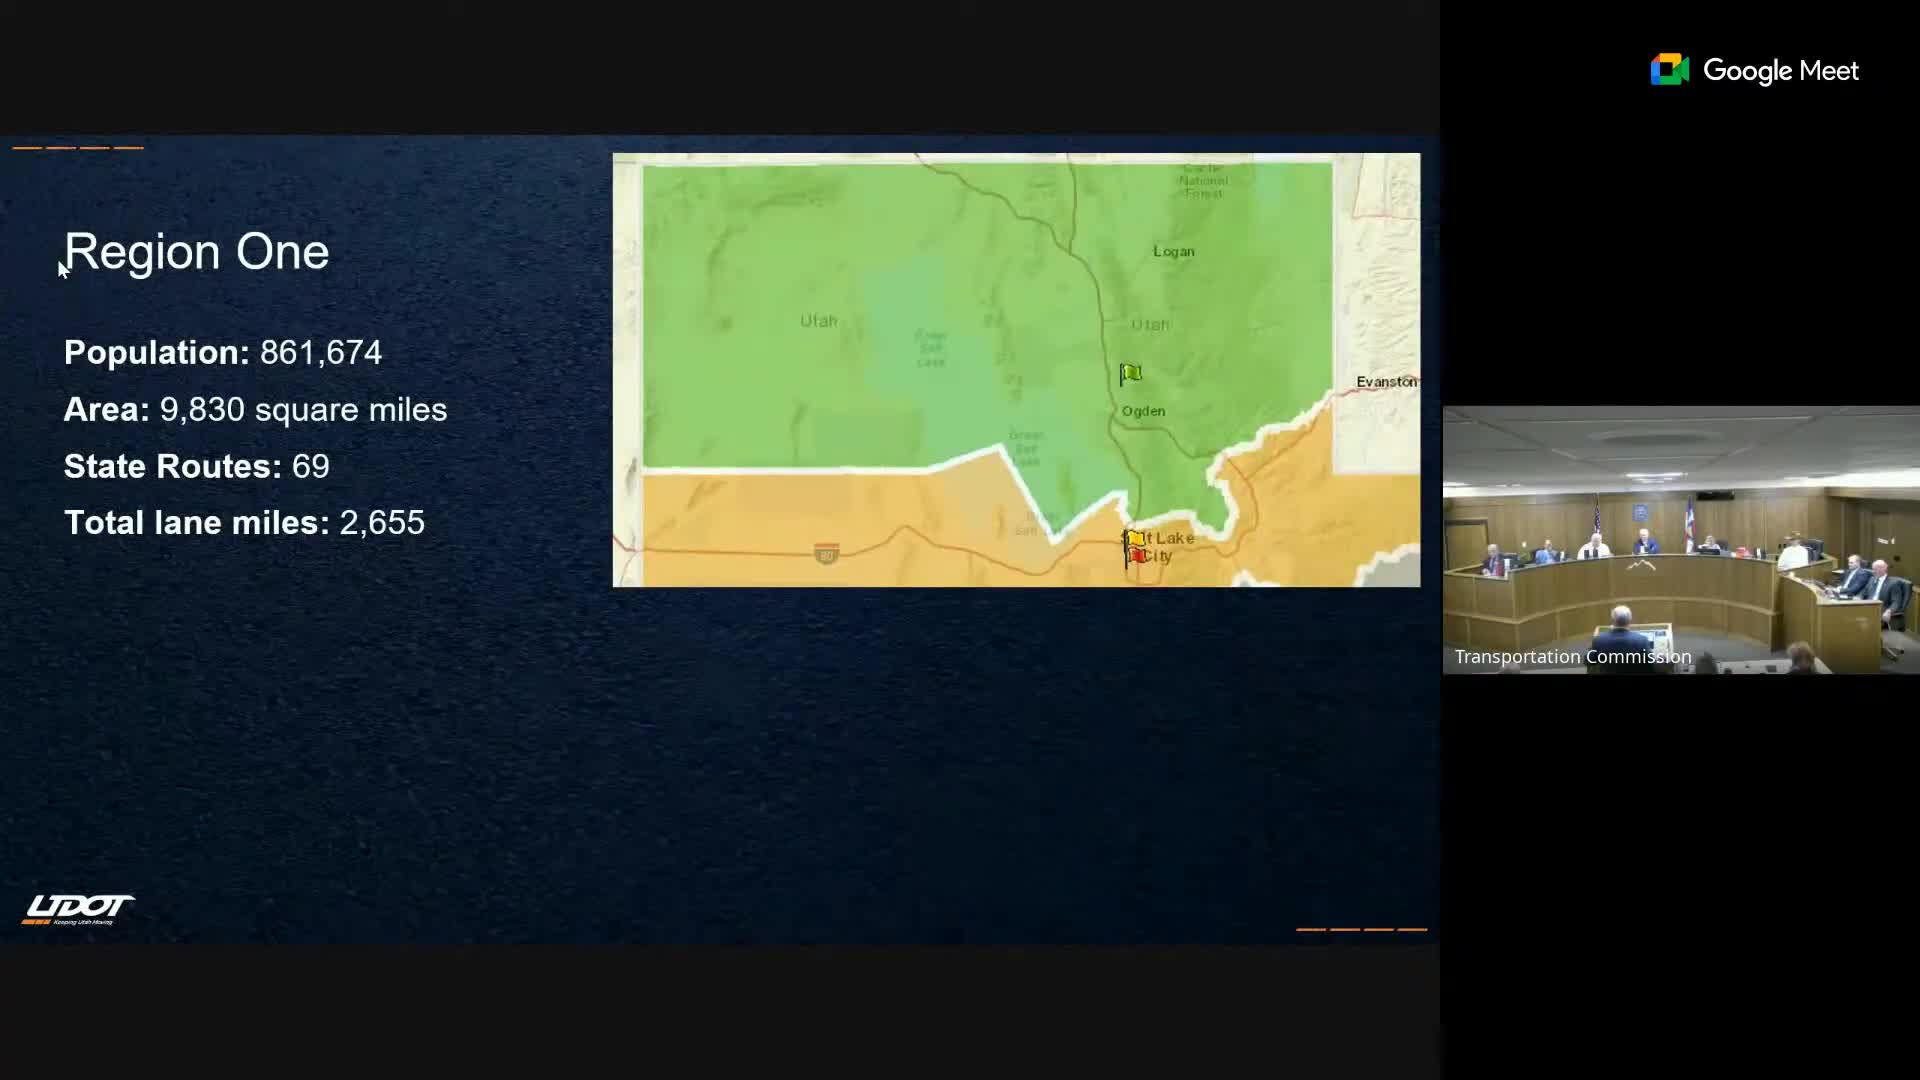Click the yellow flag marker at Salt Lake City
Viewport: 1920px width, 1080px height.
(1135, 540)
